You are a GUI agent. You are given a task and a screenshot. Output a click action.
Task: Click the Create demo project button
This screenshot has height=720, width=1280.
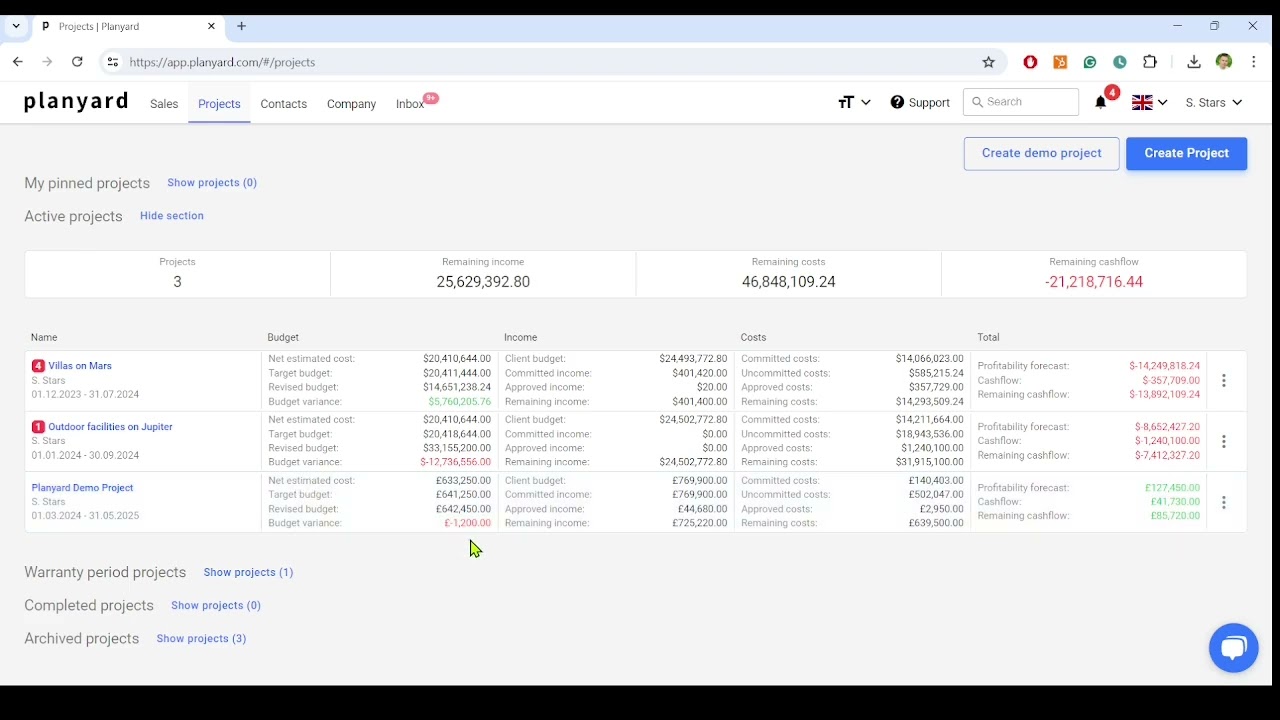(x=1041, y=153)
